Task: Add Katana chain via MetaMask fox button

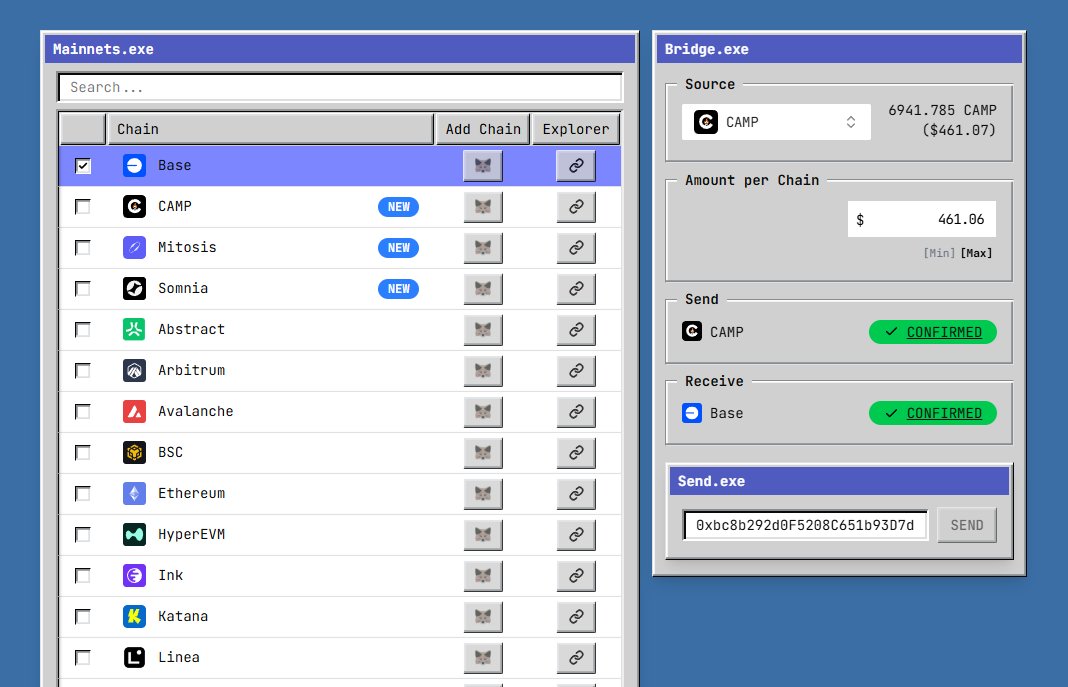Action: click(483, 617)
